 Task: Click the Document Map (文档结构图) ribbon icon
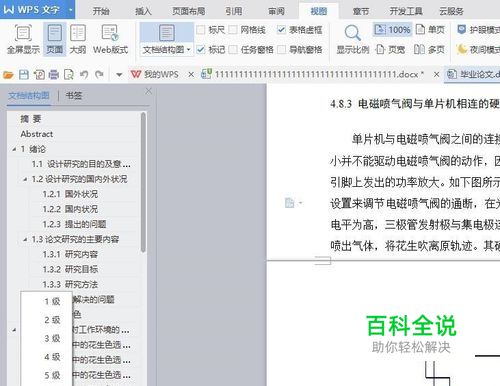coord(166,33)
